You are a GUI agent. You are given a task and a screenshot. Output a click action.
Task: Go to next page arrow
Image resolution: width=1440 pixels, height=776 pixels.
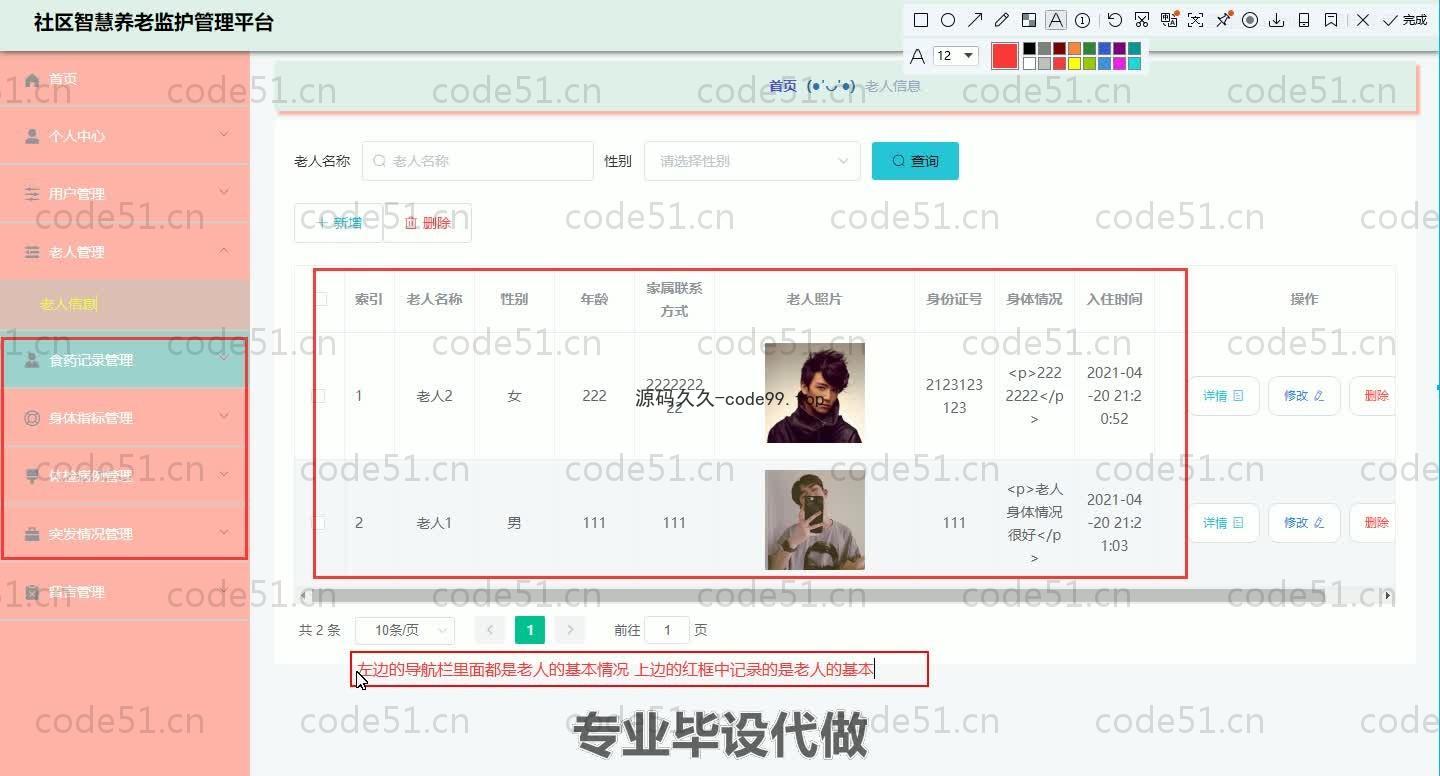pyautogui.click(x=570, y=630)
